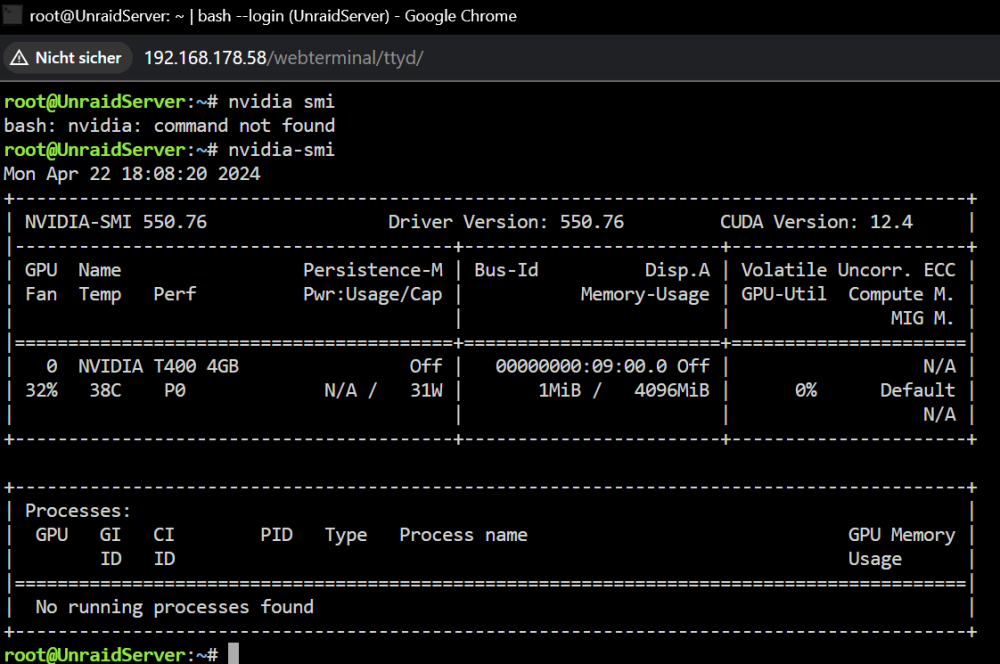Open the 'Nicht sicher' security info chip
Screen dimensions: 1000x664
point(68,58)
